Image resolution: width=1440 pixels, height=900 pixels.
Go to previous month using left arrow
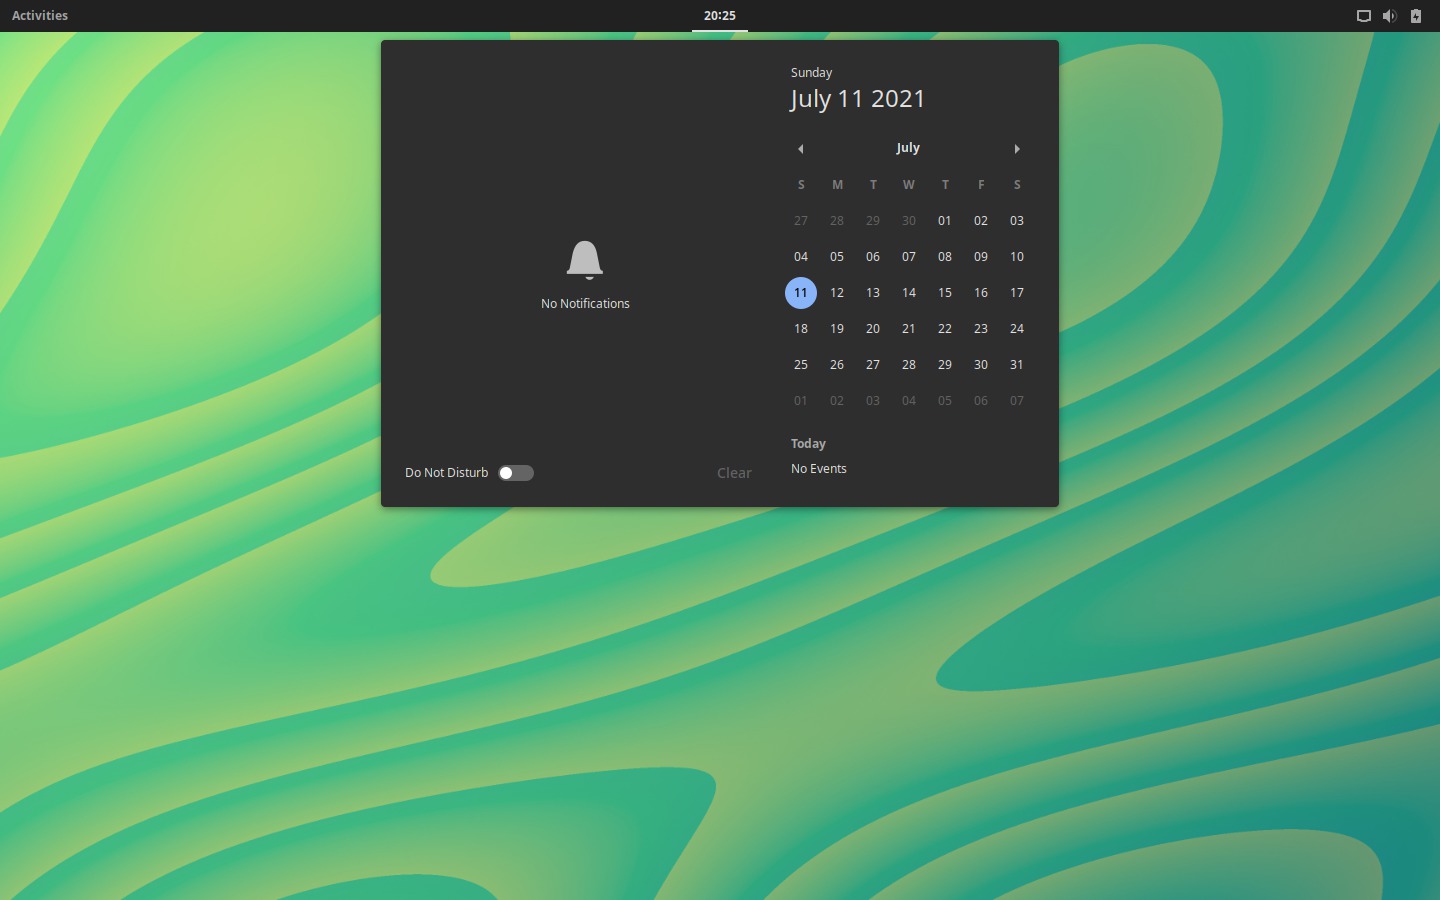(800, 149)
